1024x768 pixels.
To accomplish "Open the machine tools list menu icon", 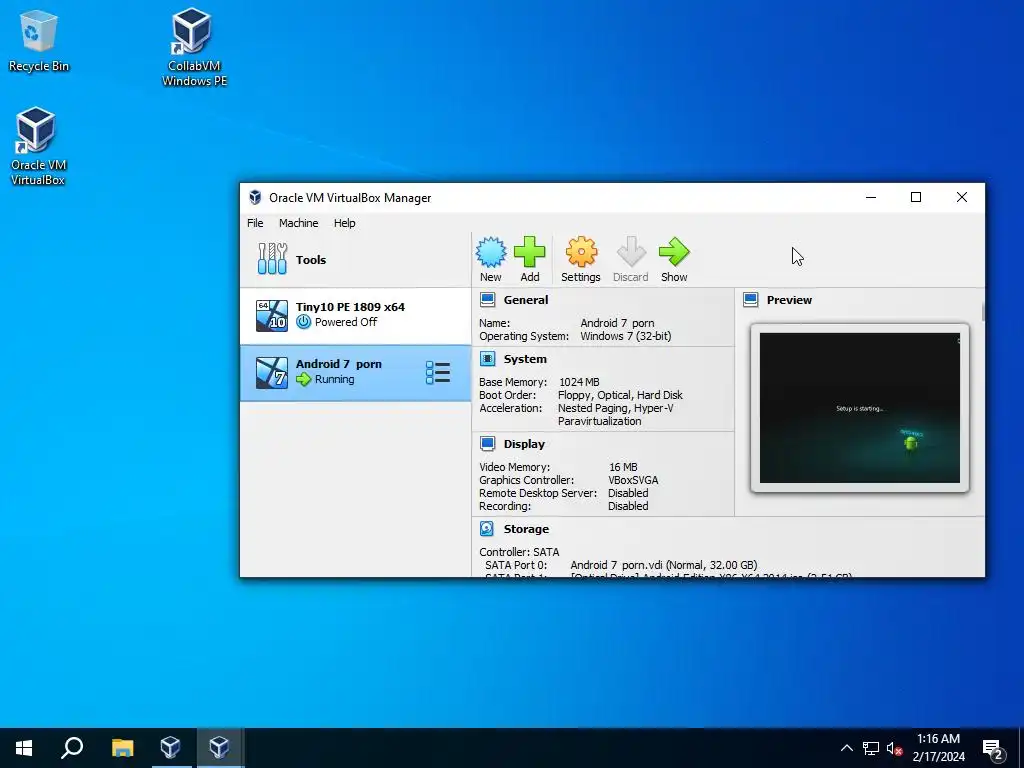I will 438,373.
